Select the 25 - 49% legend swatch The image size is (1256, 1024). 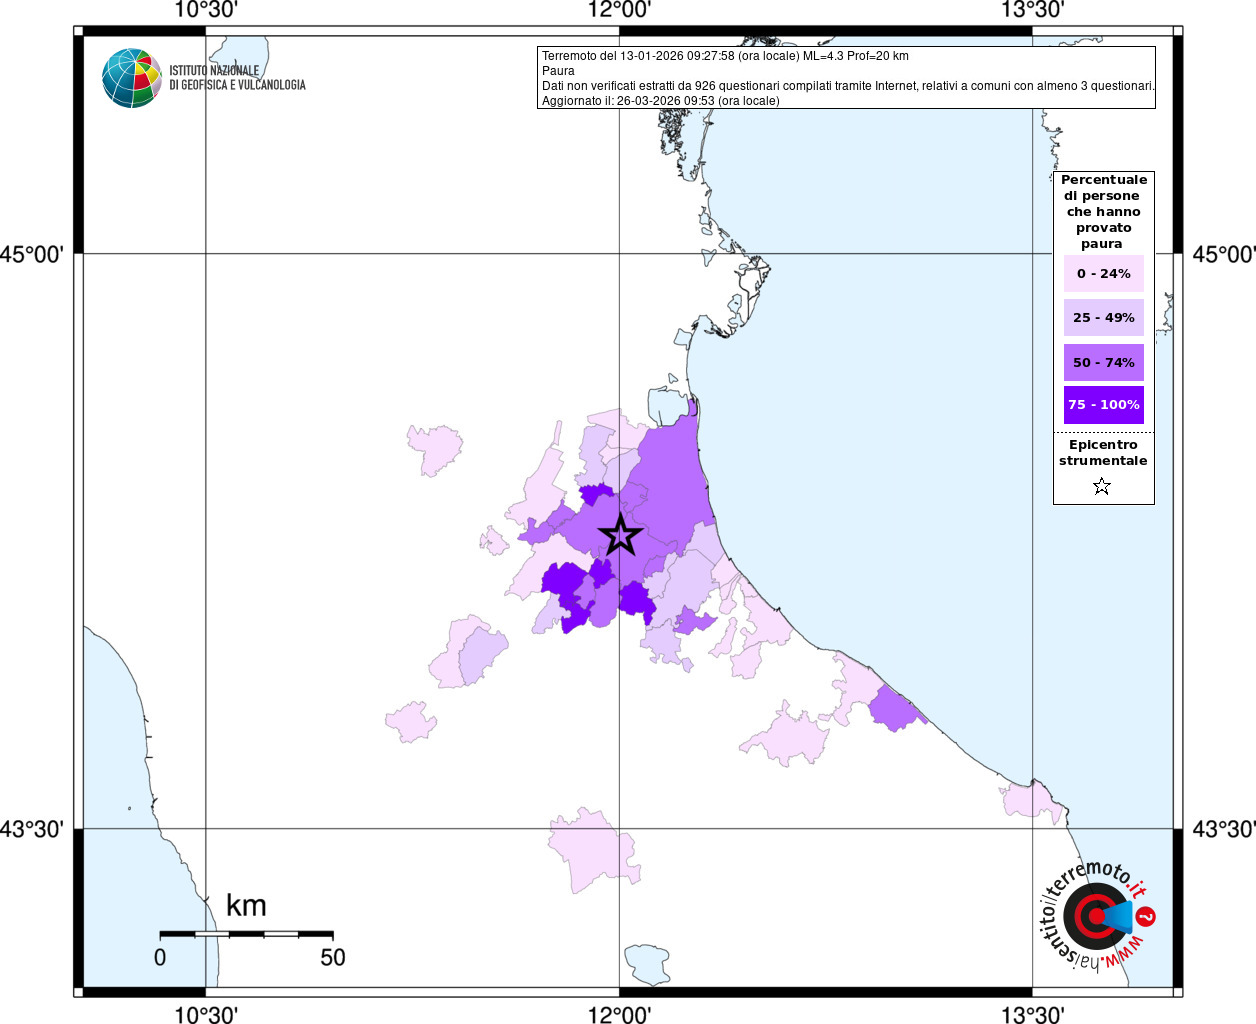pos(1103,318)
